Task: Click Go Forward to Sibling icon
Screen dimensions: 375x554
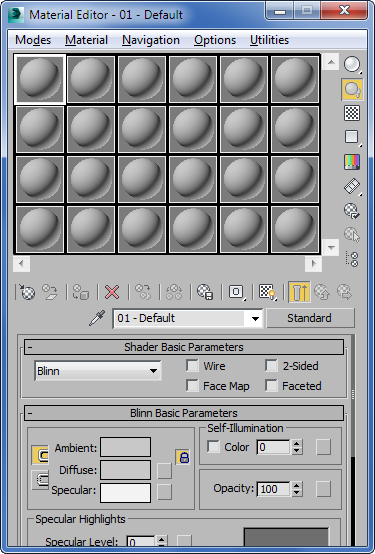Action: (x=344, y=292)
